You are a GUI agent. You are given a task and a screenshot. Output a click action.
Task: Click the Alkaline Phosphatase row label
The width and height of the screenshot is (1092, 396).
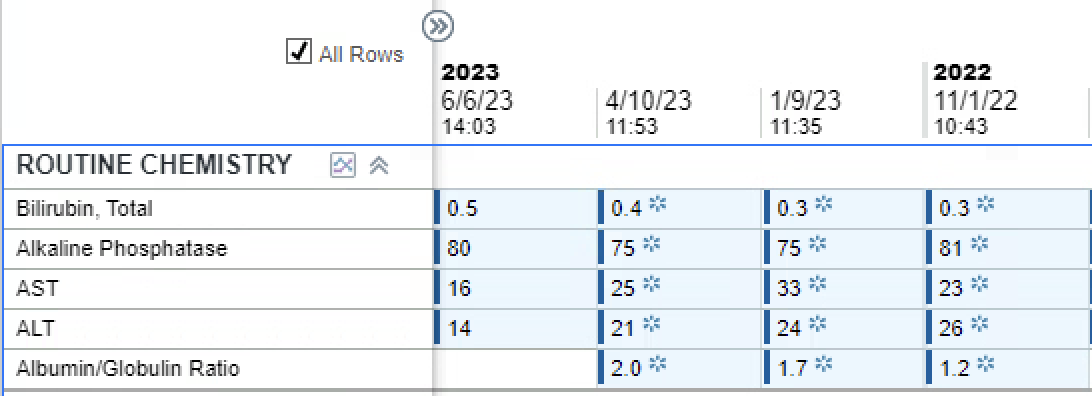click(122, 248)
